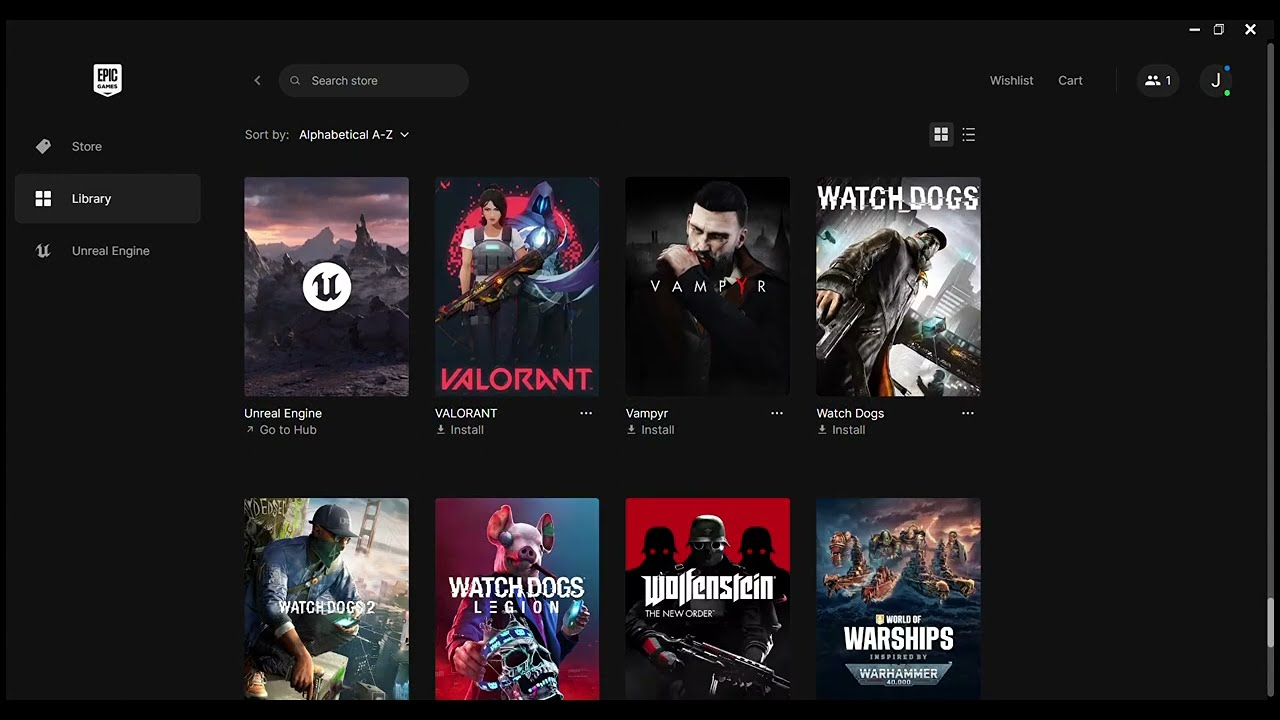The width and height of the screenshot is (1280, 720).
Task: Click the Store tag icon
Action: [43, 146]
